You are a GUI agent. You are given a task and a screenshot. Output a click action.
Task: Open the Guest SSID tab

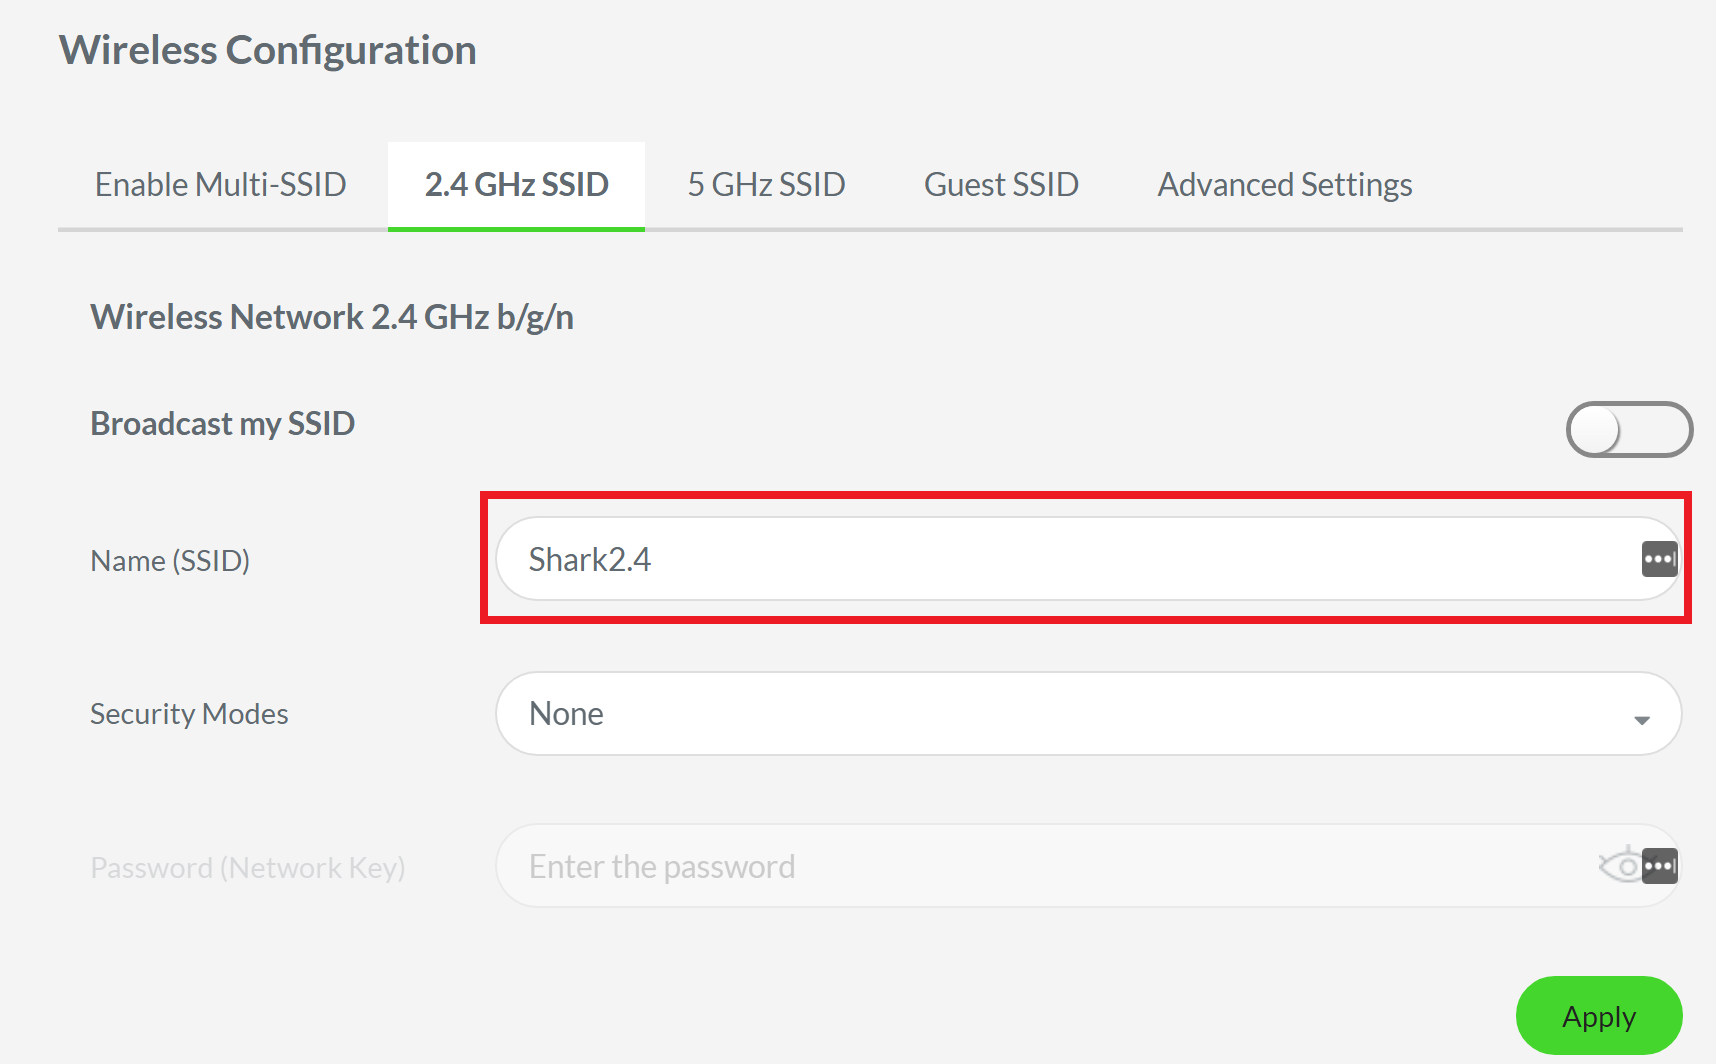click(x=1001, y=184)
